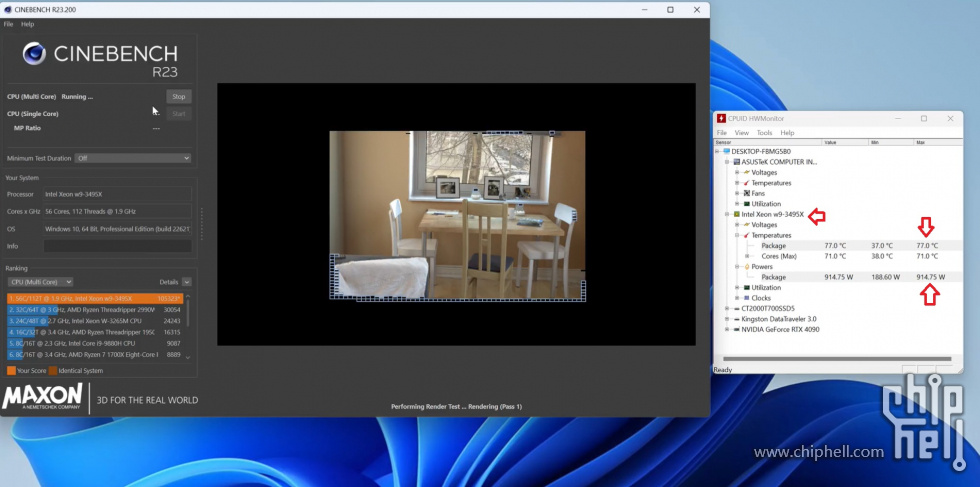
Task: Select ranking entry 1 Intel Xeon w9-3495X
Action: (x=94, y=298)
